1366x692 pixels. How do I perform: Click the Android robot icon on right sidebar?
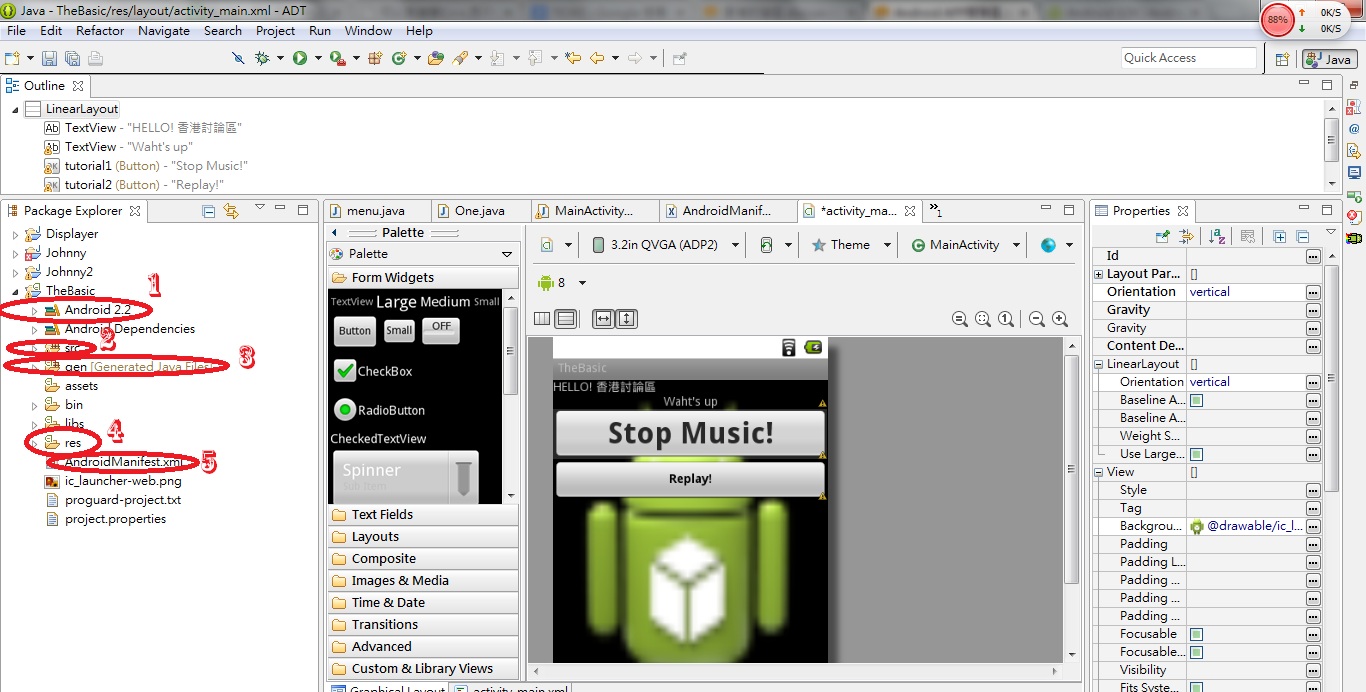1354,238
